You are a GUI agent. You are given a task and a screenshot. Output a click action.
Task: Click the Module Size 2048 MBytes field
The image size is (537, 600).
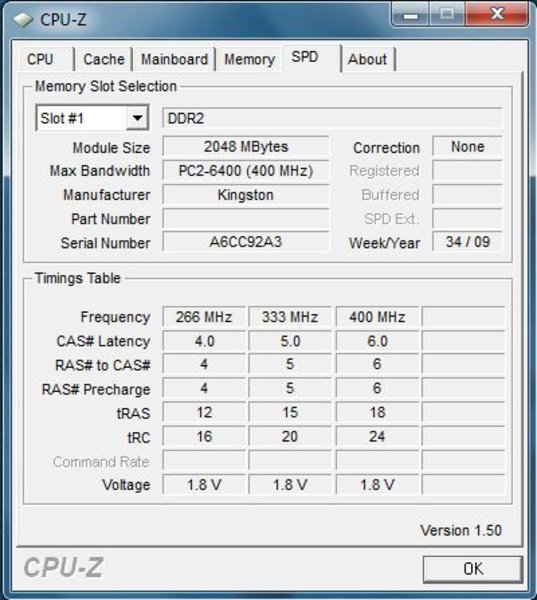point(246,147)
